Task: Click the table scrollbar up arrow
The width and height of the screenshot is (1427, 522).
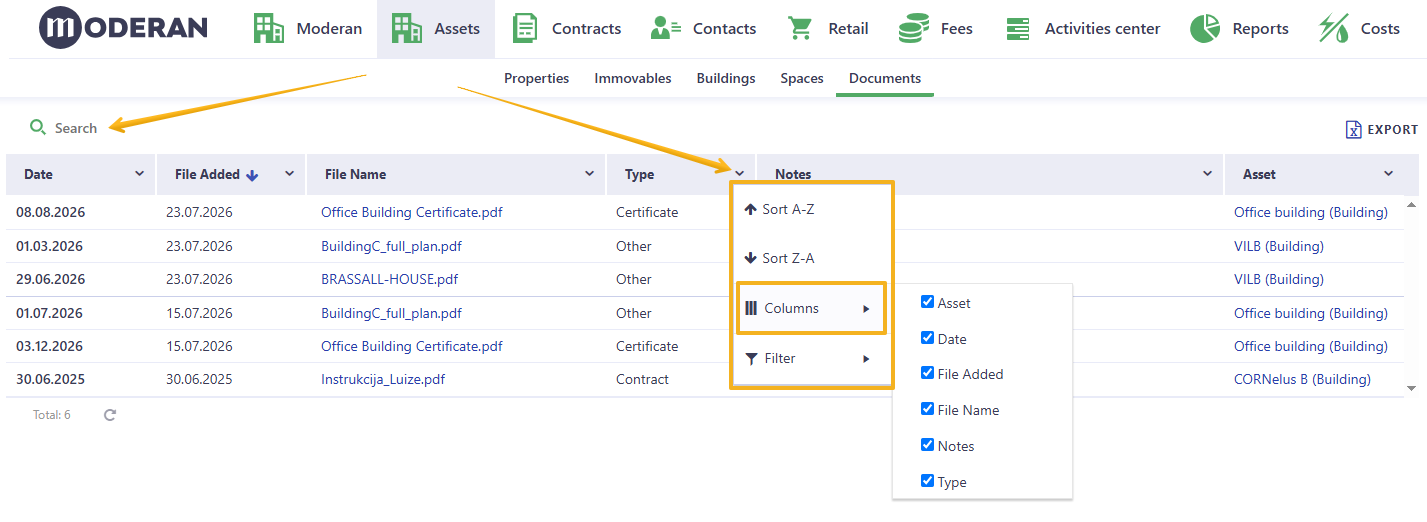Action: [x=1412, y=205]
